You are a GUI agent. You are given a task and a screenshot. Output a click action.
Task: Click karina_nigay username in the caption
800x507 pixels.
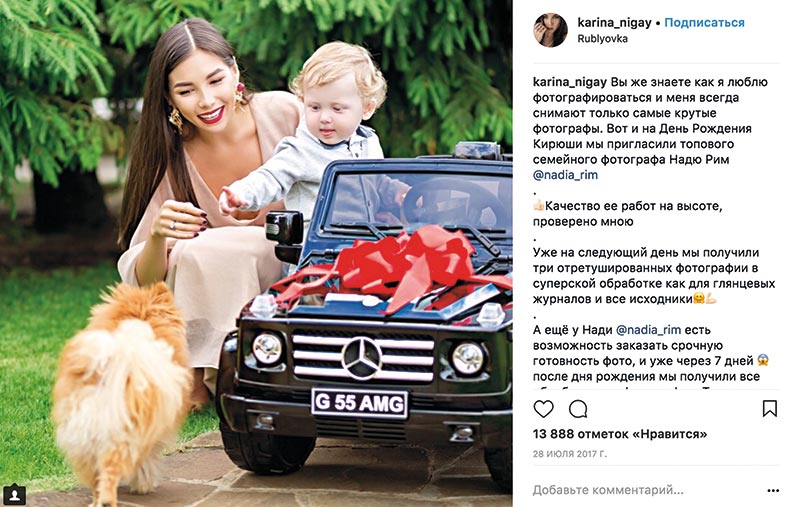[570, 82]
